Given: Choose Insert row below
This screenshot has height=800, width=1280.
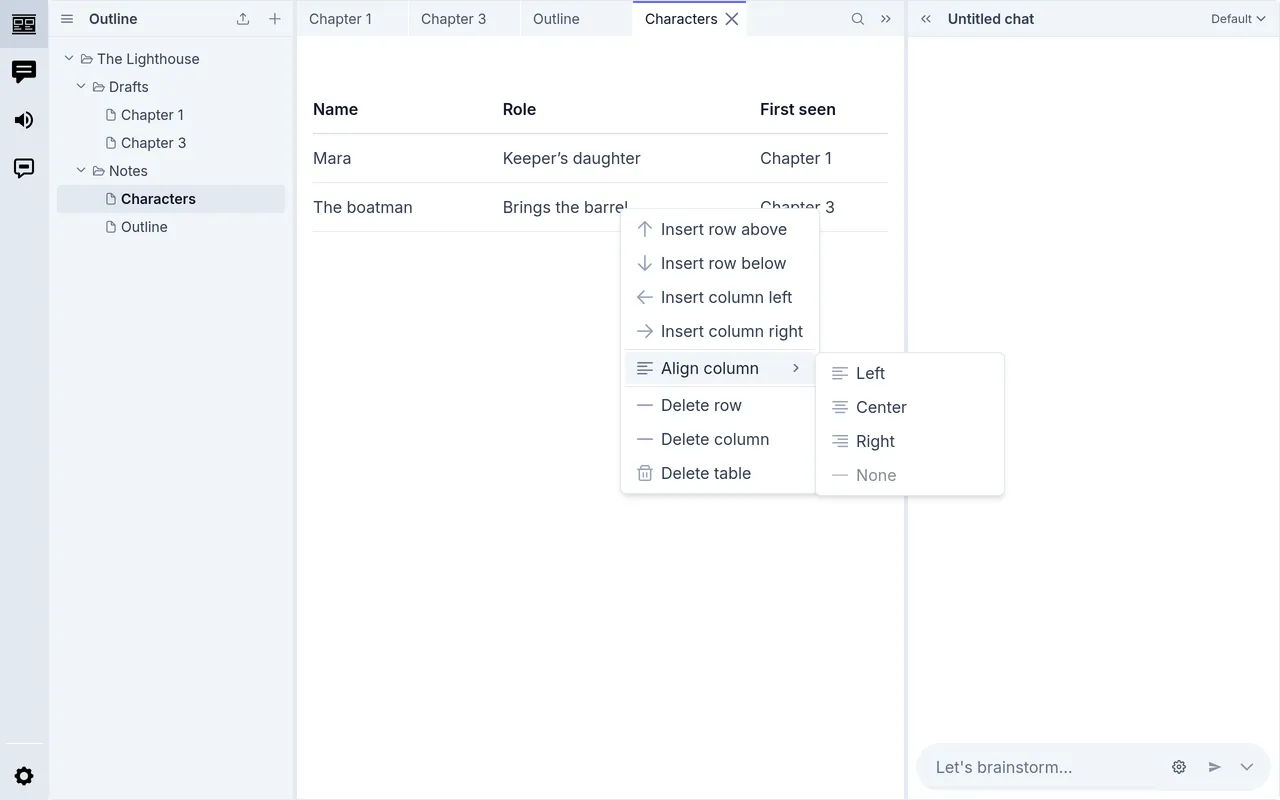Looking at the screenshot, I should 720,263.
